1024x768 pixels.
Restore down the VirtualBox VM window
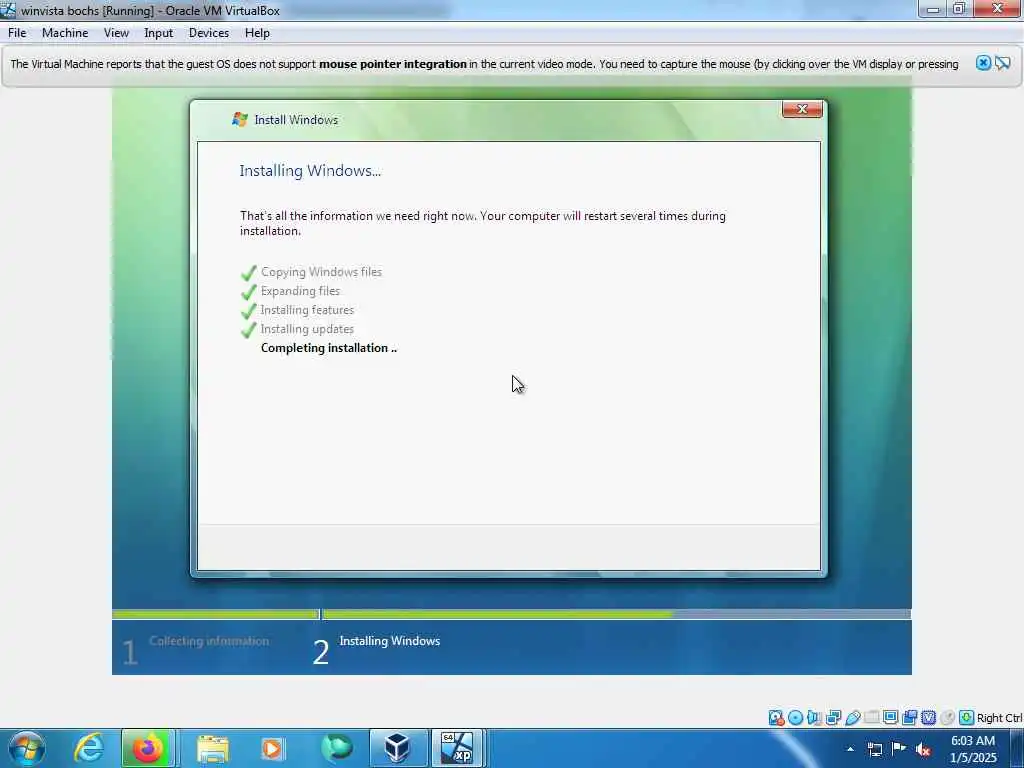click(959, 9)
